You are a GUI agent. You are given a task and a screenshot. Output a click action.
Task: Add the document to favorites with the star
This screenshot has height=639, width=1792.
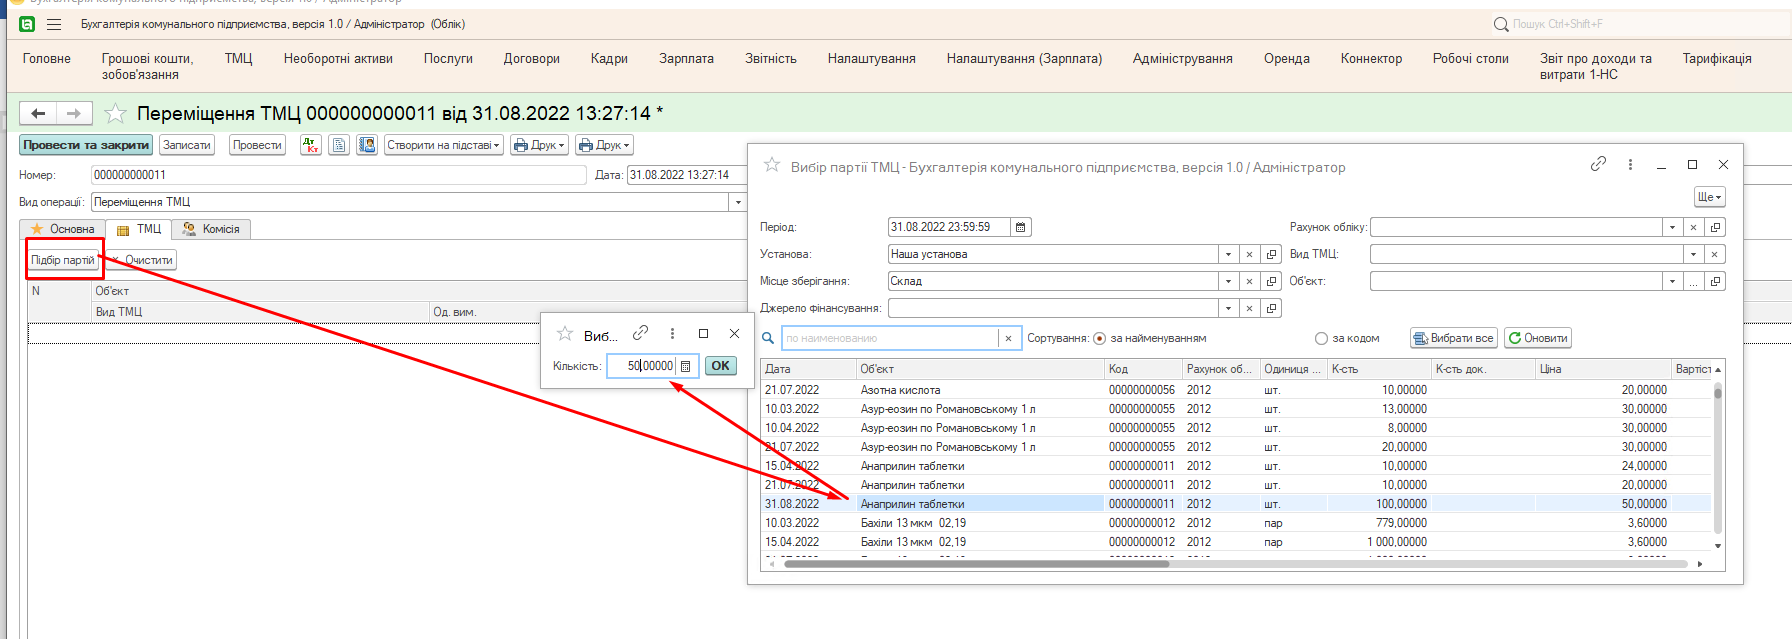(x=116, y=113)
